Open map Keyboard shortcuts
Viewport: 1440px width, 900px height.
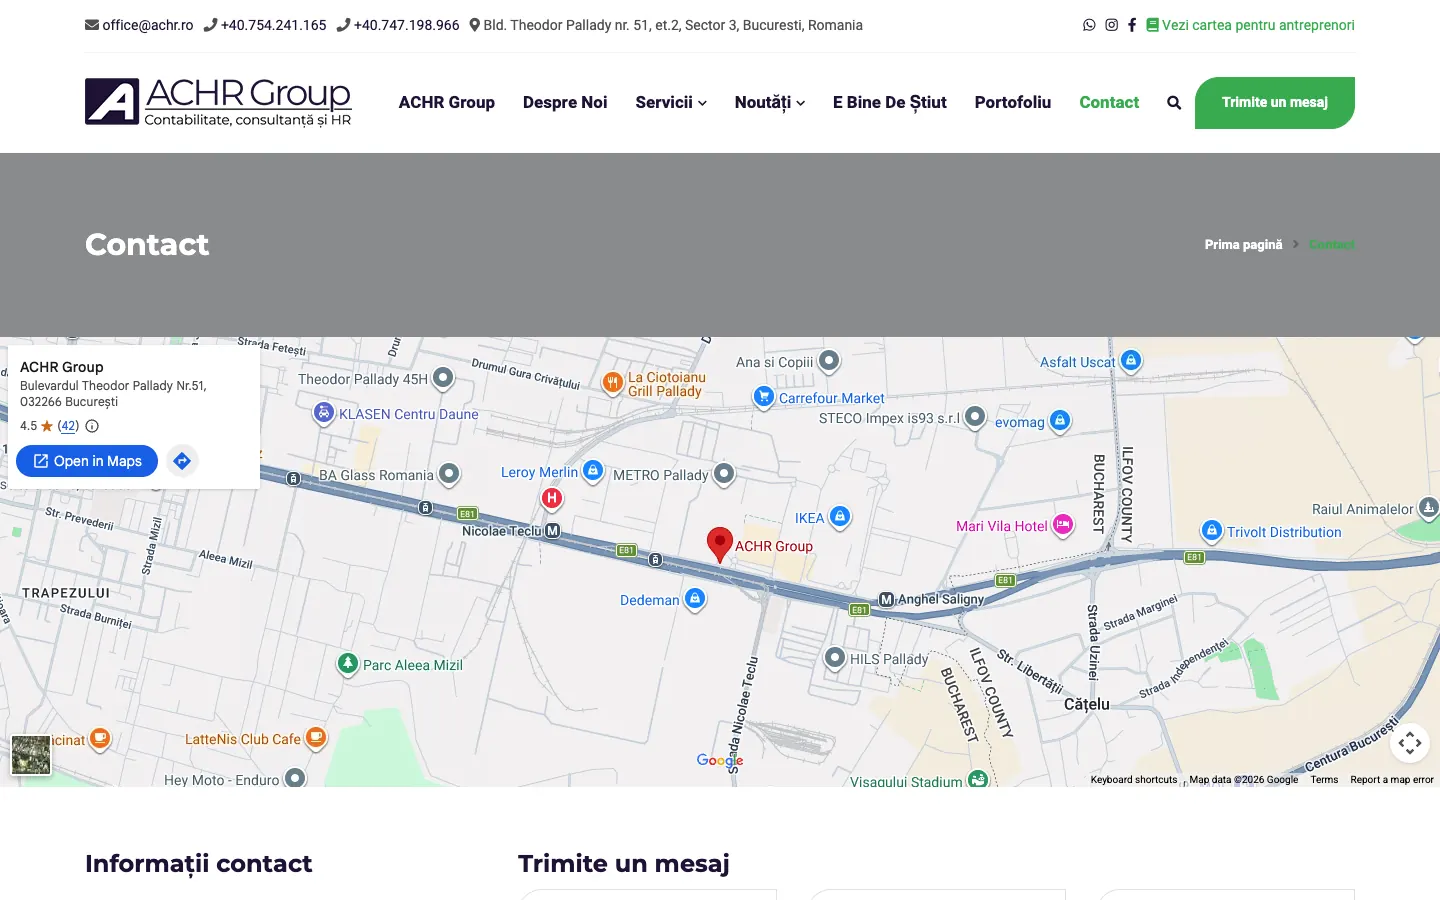(1134, 780)
